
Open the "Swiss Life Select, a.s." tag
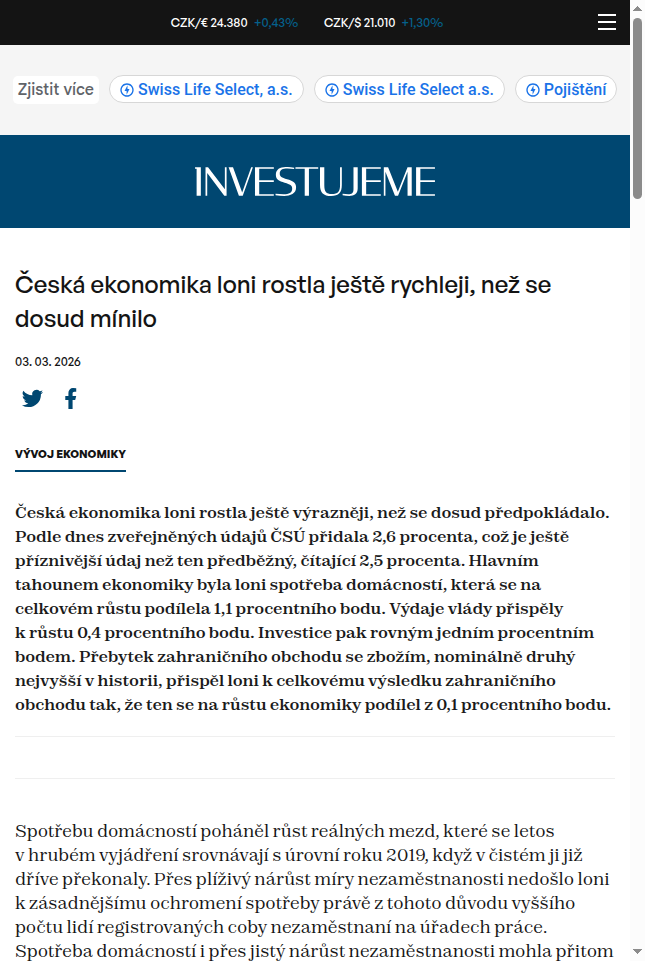click(206, 89)
